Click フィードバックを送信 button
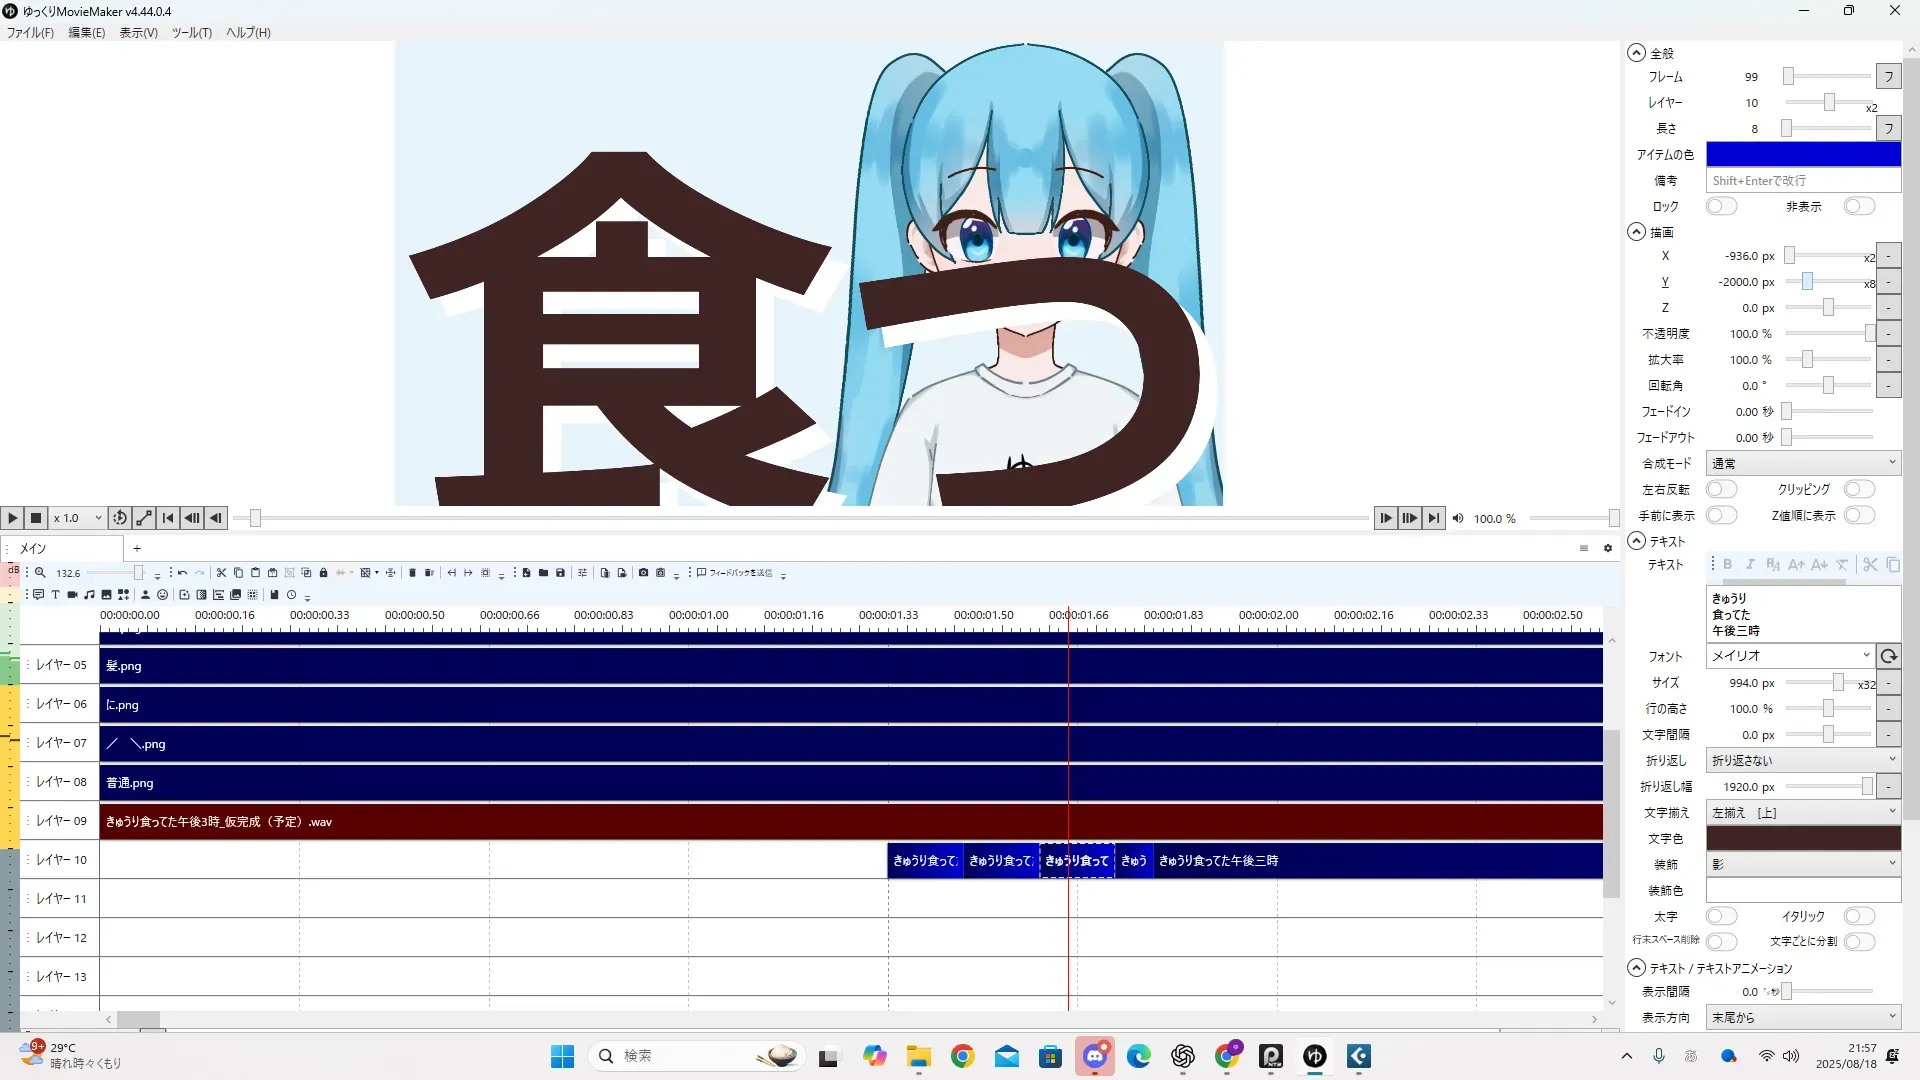This screenshot has width=1920, height=1080. pyautogui.click(x=735, y=573)
